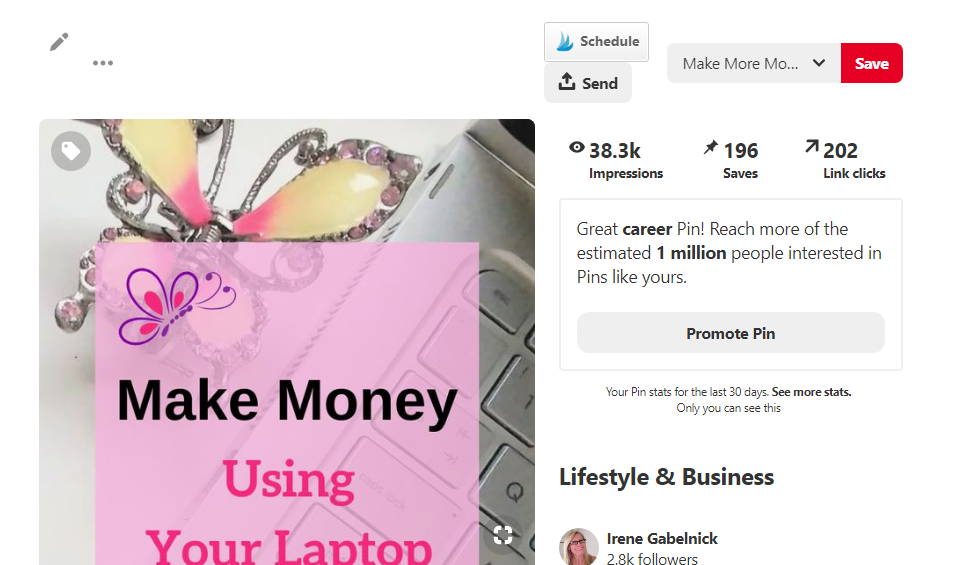This screenshot has width=972, height=565.
Task: Click the Send share button
Action: pos(588,82)
